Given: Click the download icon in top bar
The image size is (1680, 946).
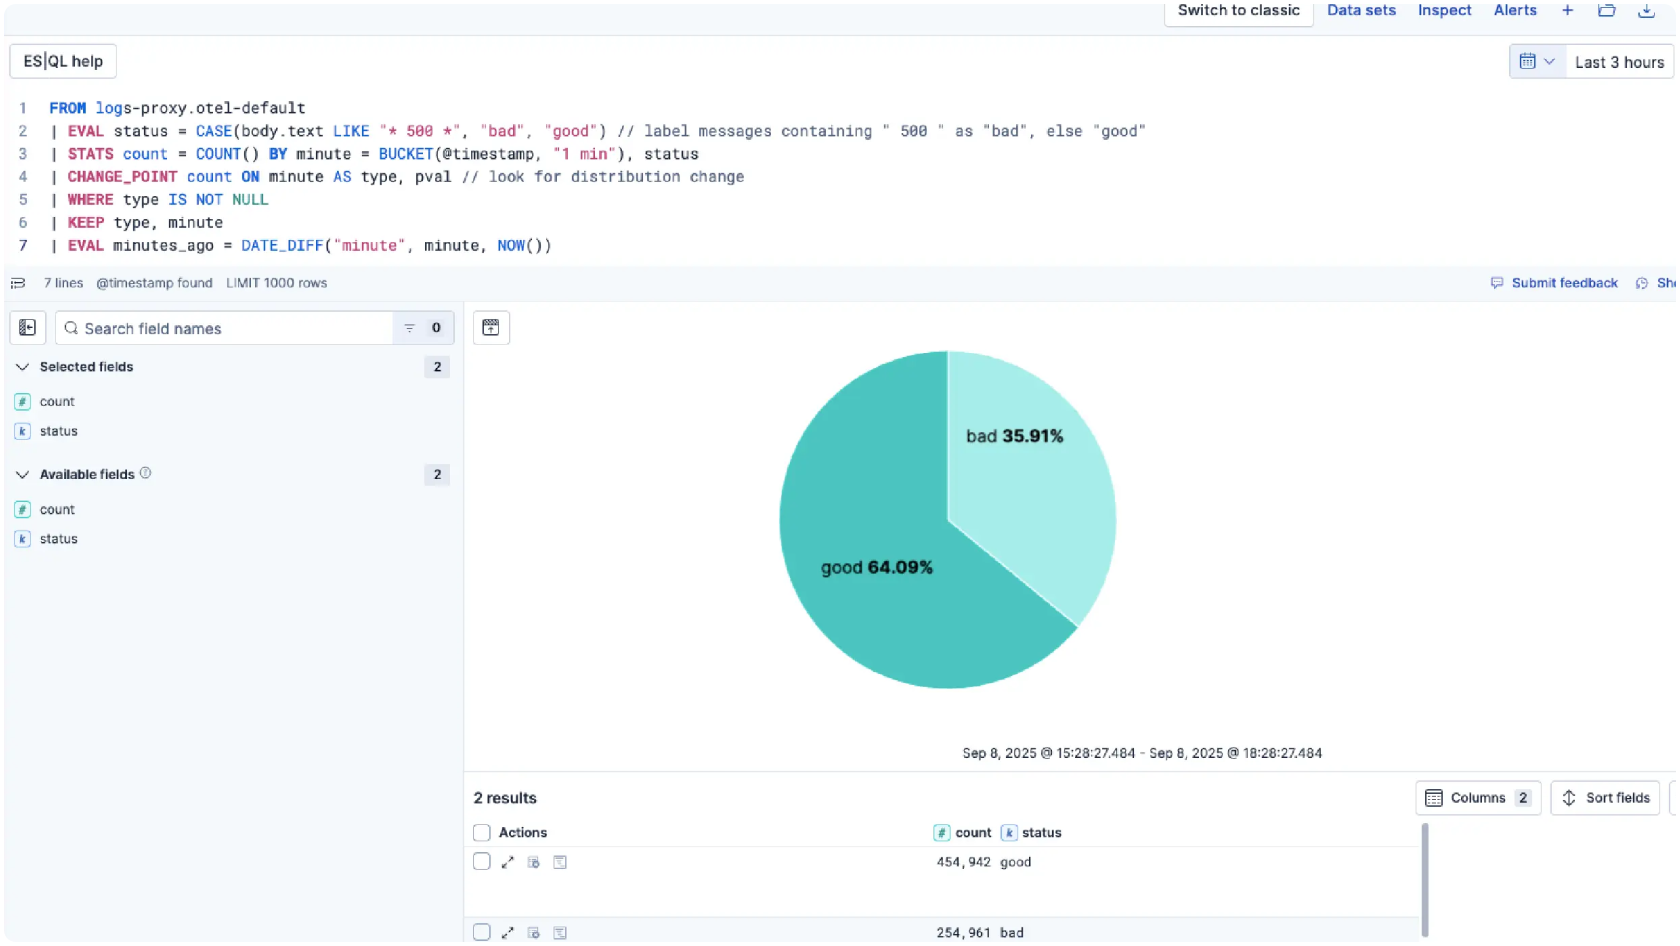Looking at the screenshot, I should coord(1646,11).
